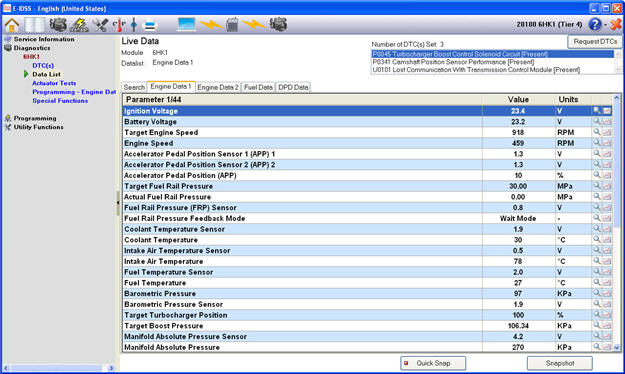The image size is (625, 374).
Task: Click the Request DTCs button
Action: pos(595,41)
